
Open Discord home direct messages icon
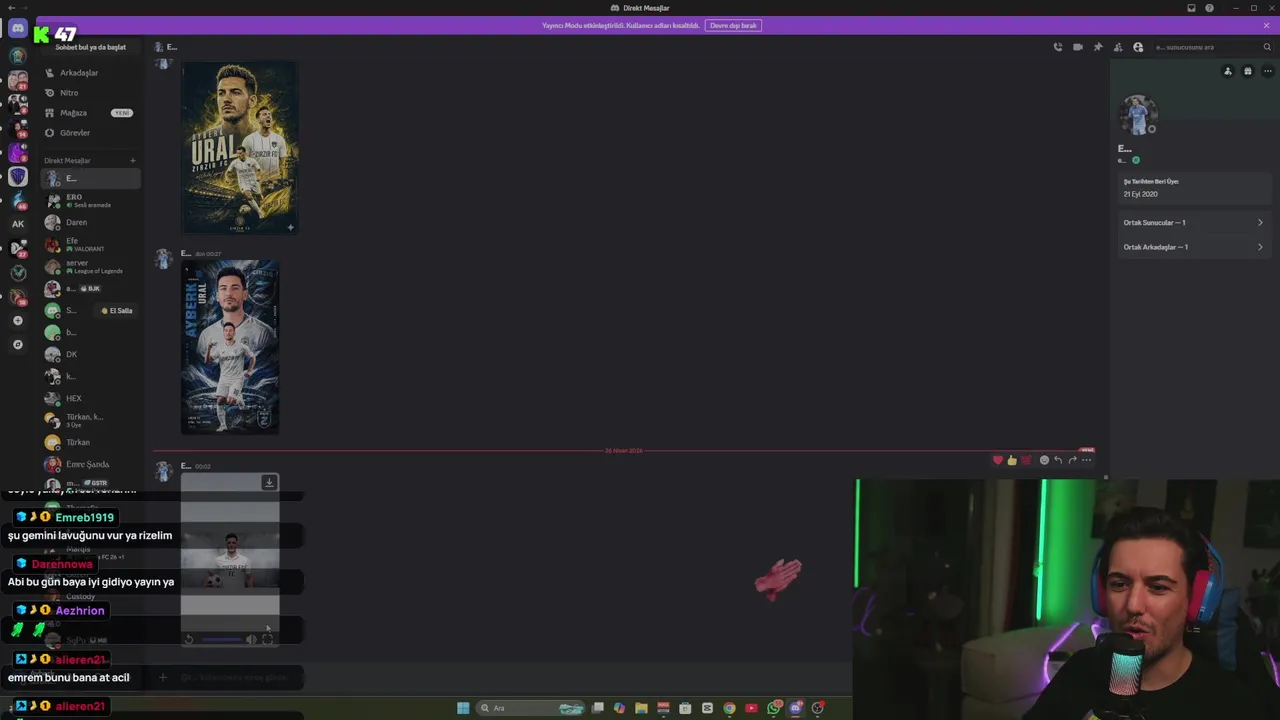(x=18, y=29)
